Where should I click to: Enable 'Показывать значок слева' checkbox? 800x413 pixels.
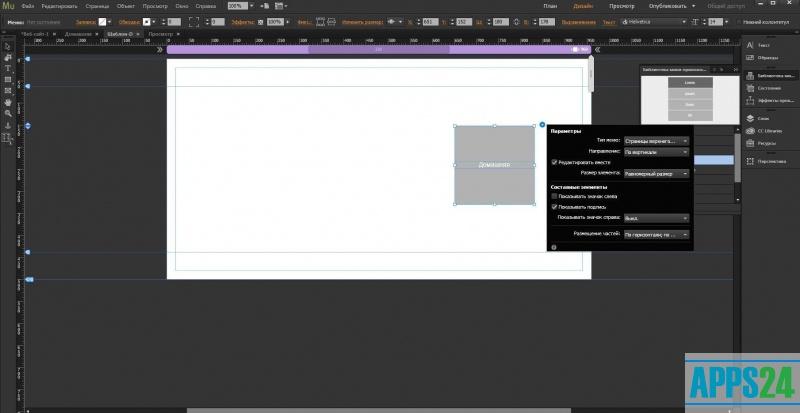(555, 196)
